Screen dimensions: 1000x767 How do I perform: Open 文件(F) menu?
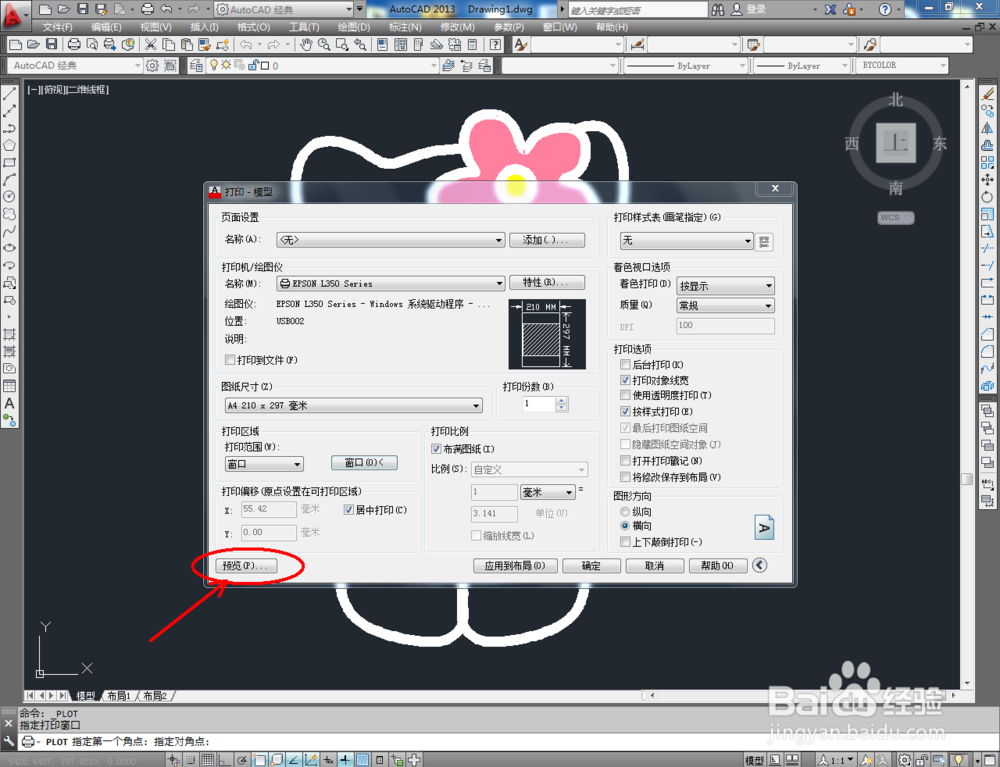coord(57,27)
